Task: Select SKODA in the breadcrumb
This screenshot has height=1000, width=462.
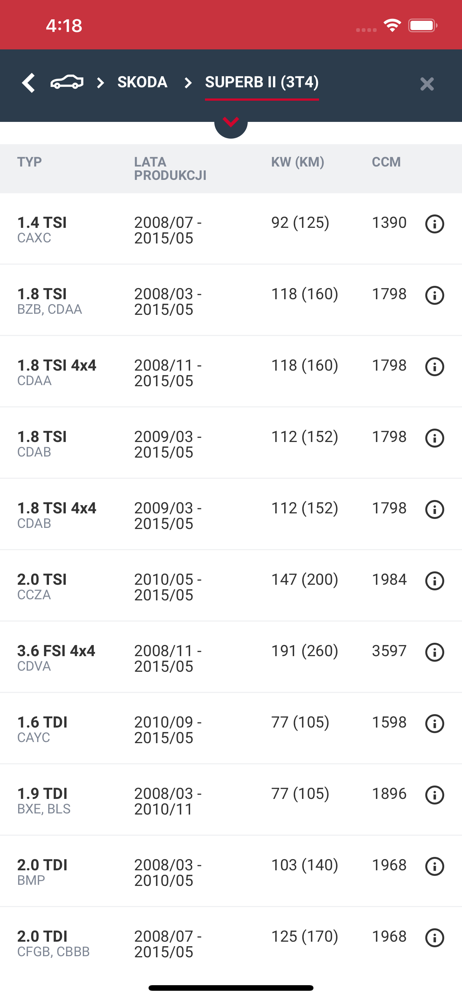Action: pyautogui.click(x=142, y=82)
